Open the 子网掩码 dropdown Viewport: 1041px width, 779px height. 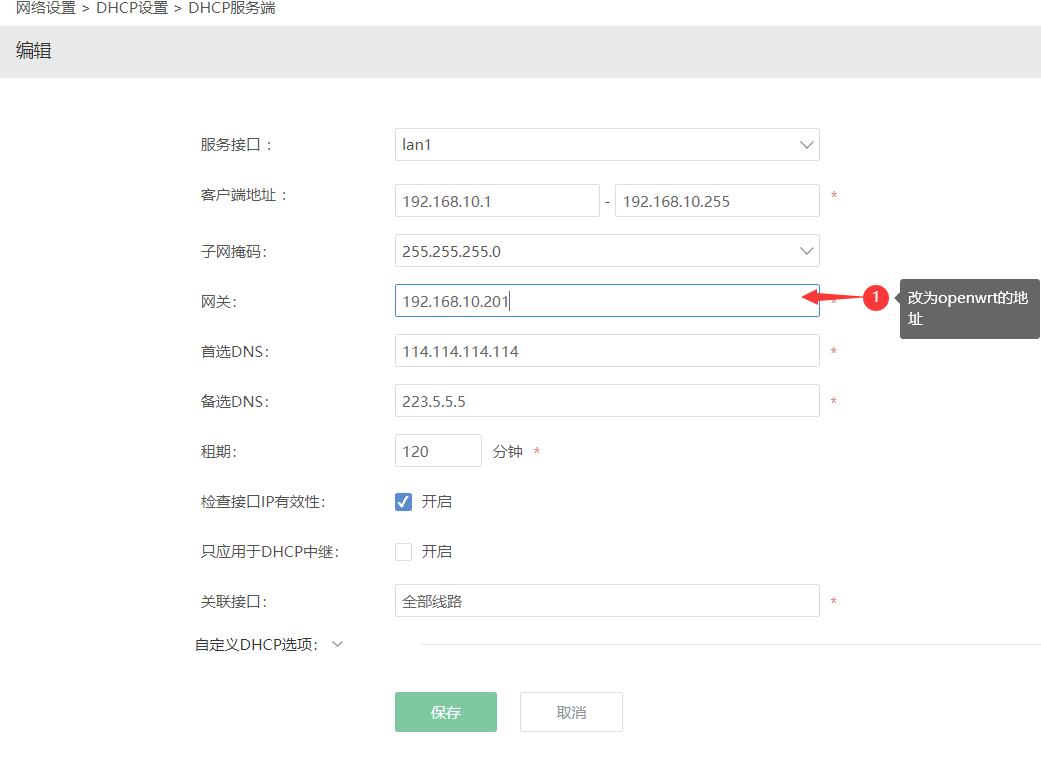[x=606, y=250]
